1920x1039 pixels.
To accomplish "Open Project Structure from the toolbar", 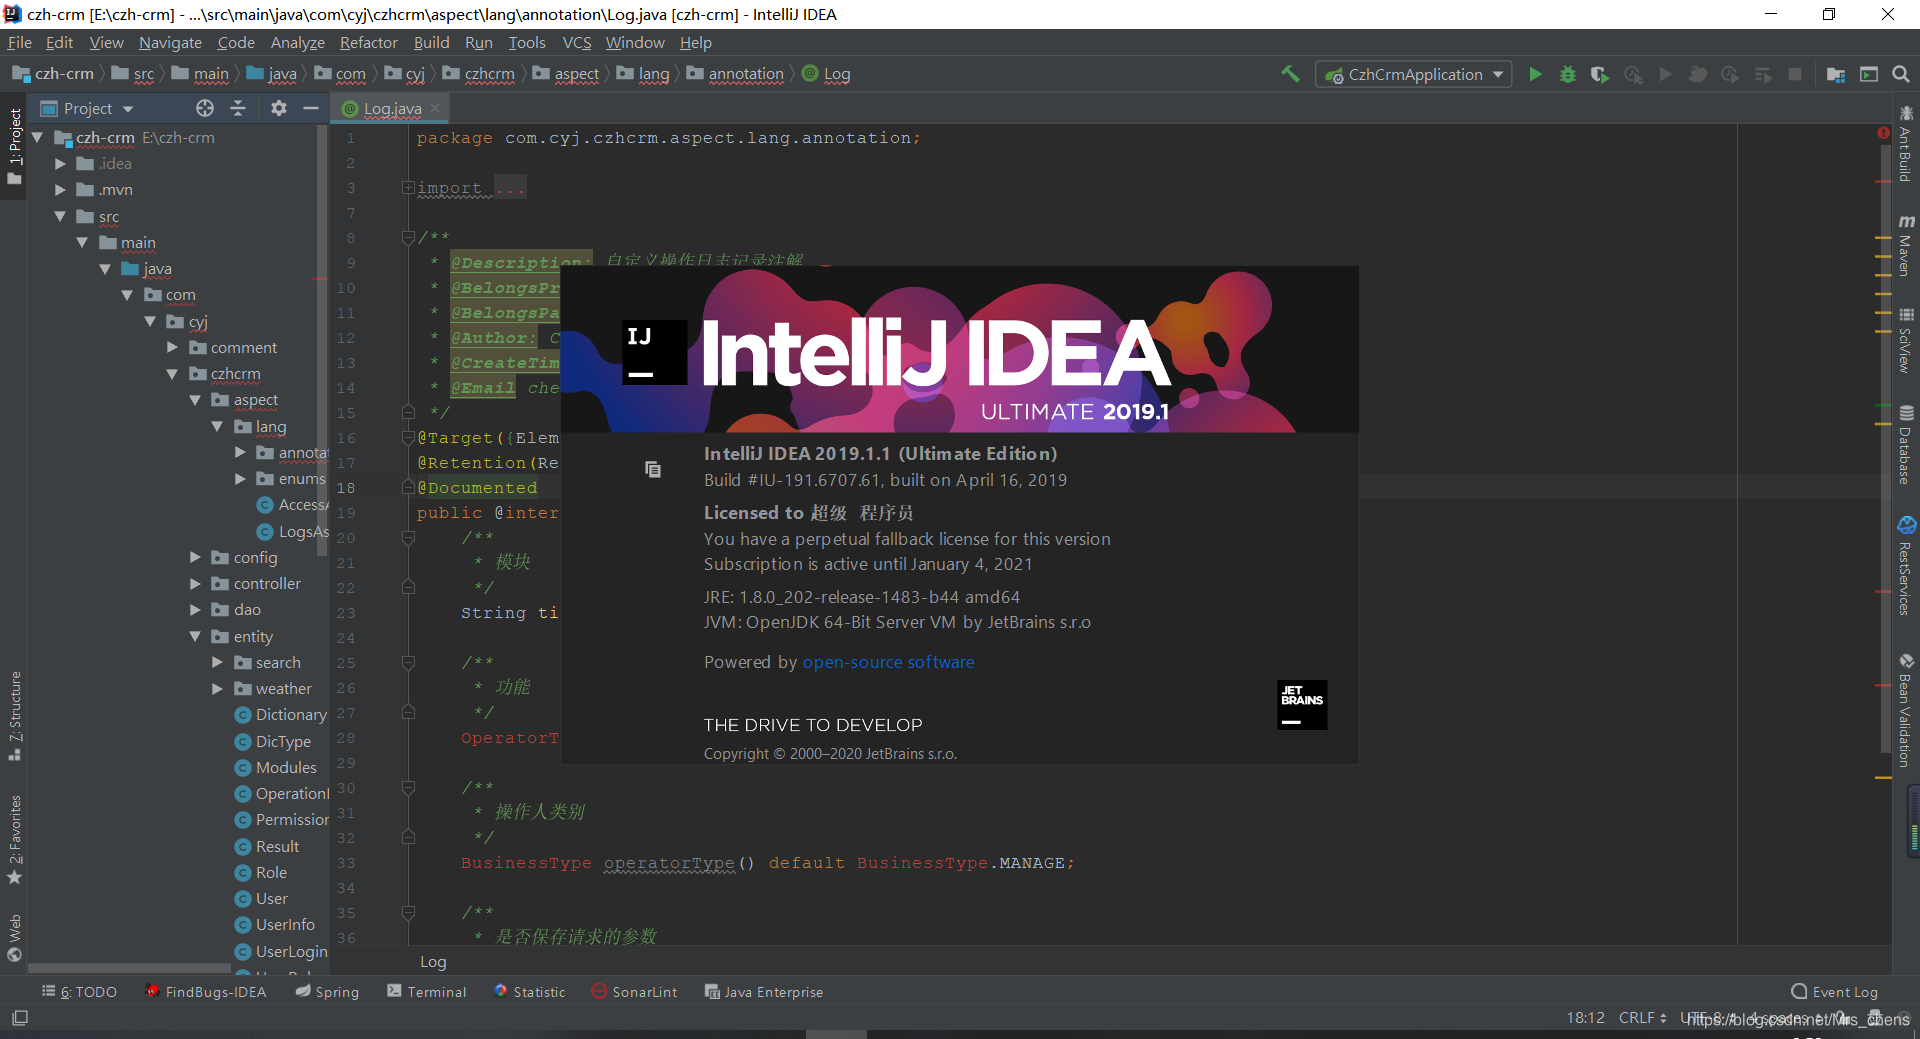I will coord(1835,74).
